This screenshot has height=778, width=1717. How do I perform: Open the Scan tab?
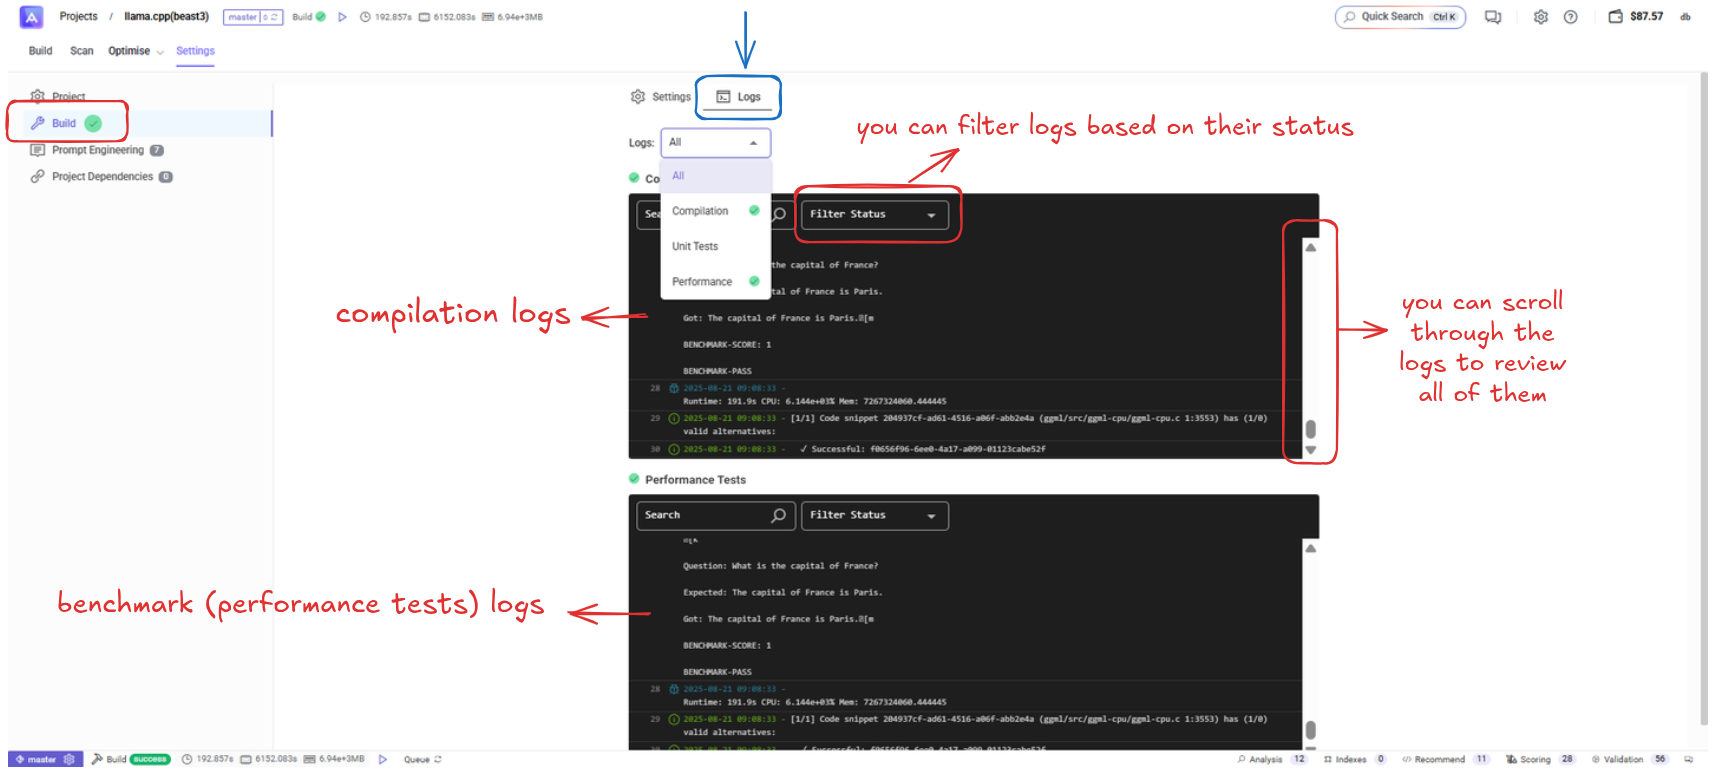point(82,51)
